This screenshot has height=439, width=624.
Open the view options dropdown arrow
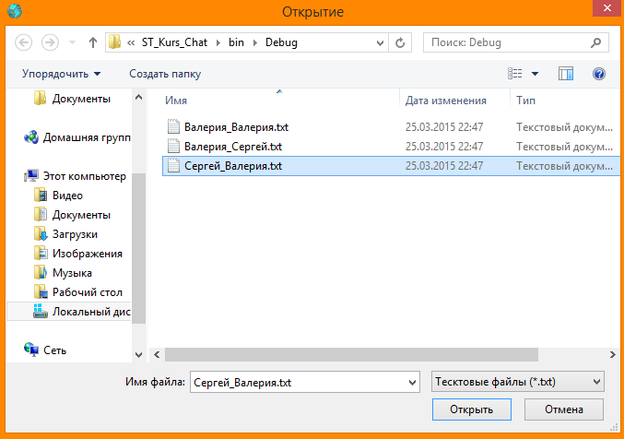tap(535, 74)
